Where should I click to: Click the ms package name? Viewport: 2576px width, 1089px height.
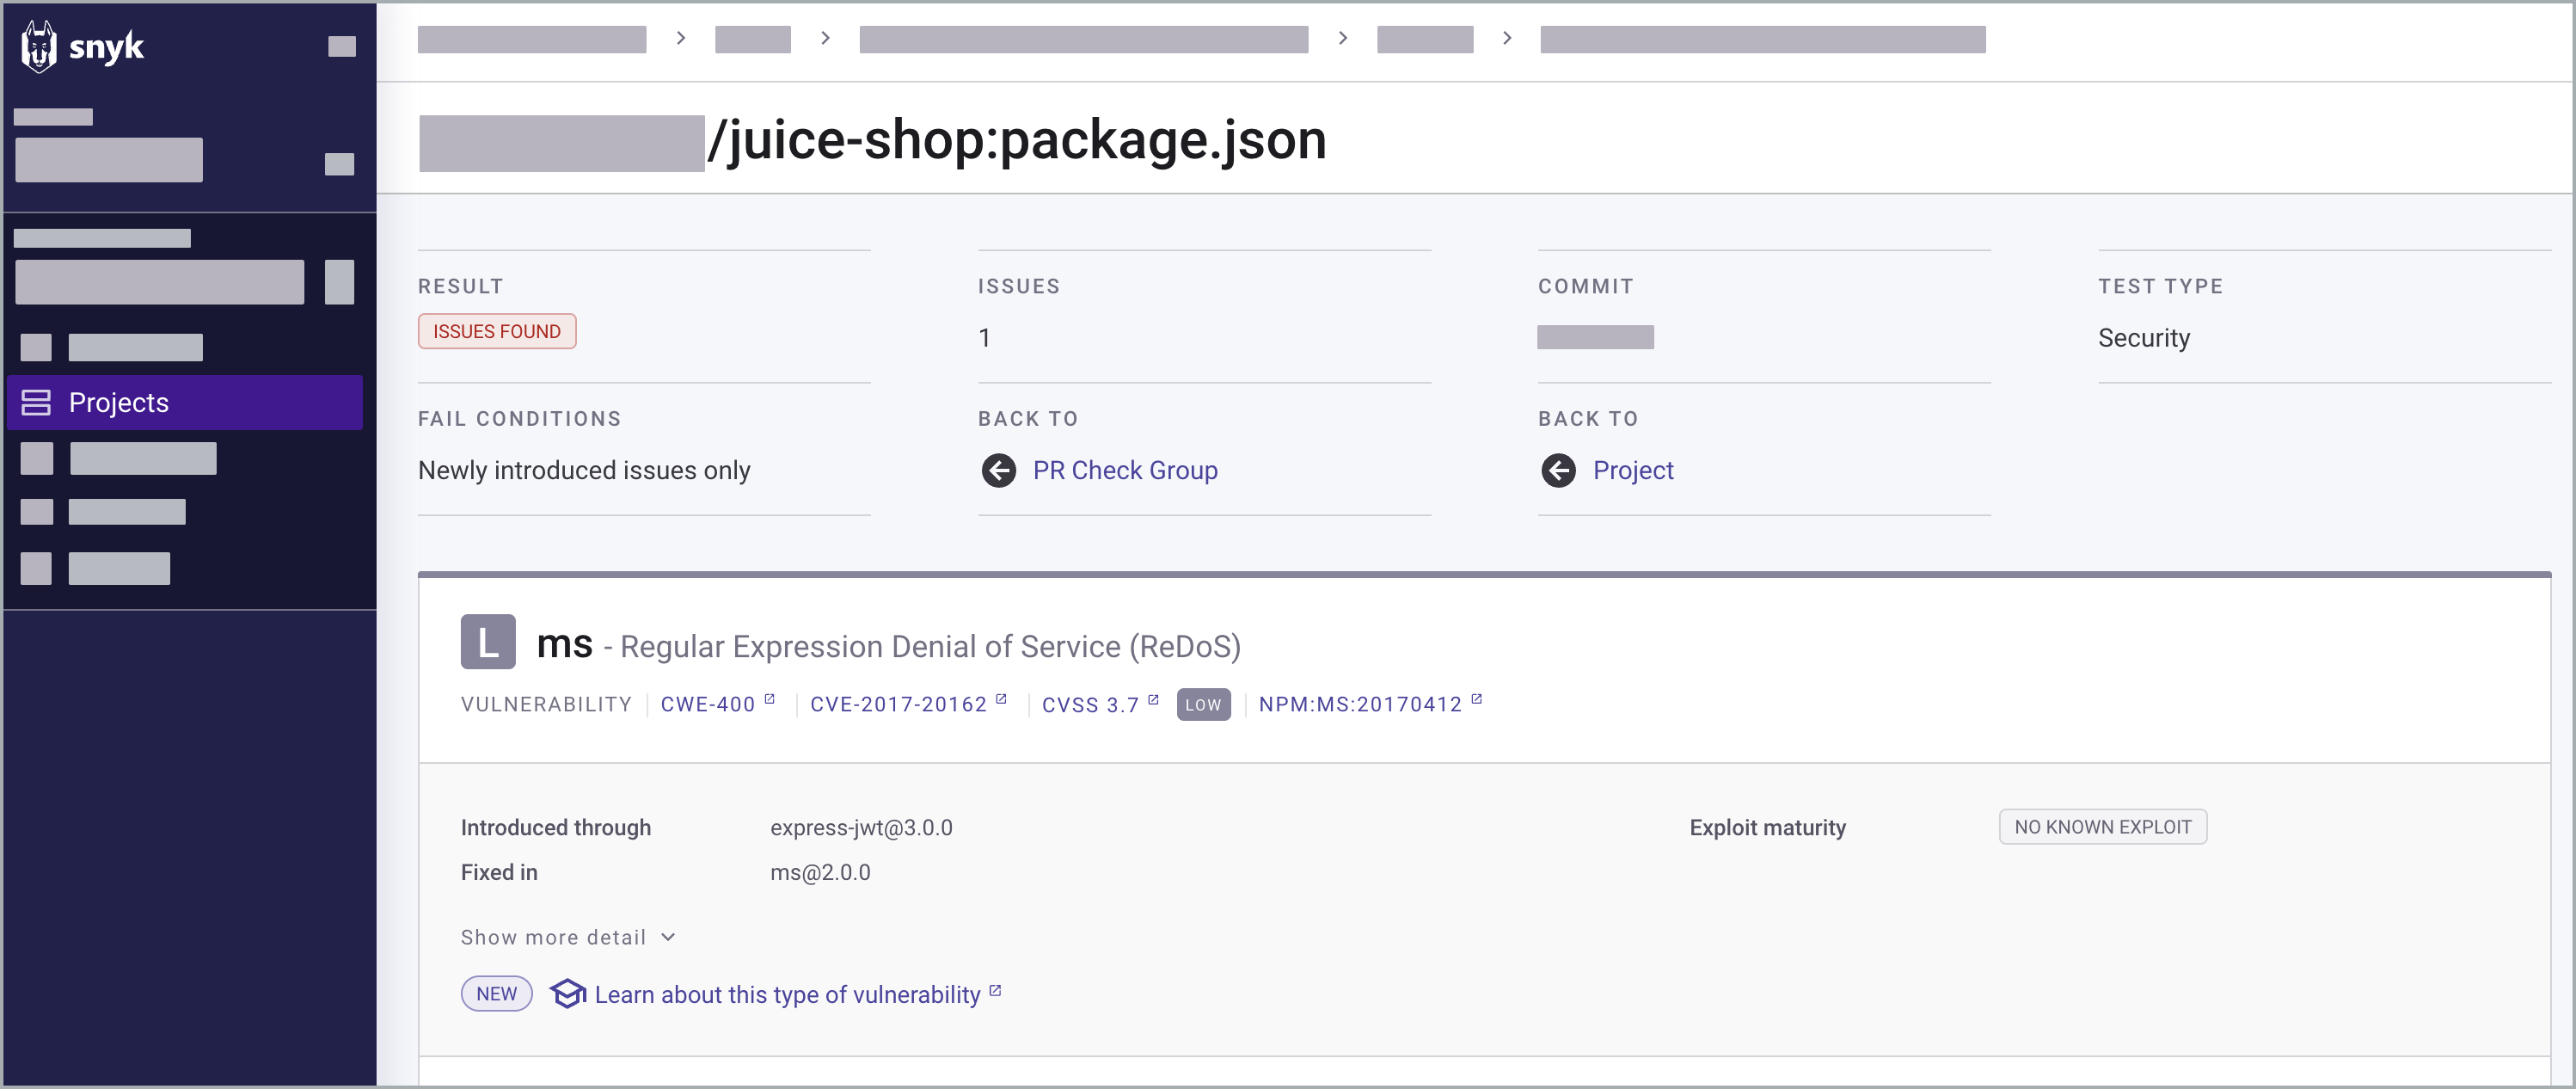tap(565, 643)
